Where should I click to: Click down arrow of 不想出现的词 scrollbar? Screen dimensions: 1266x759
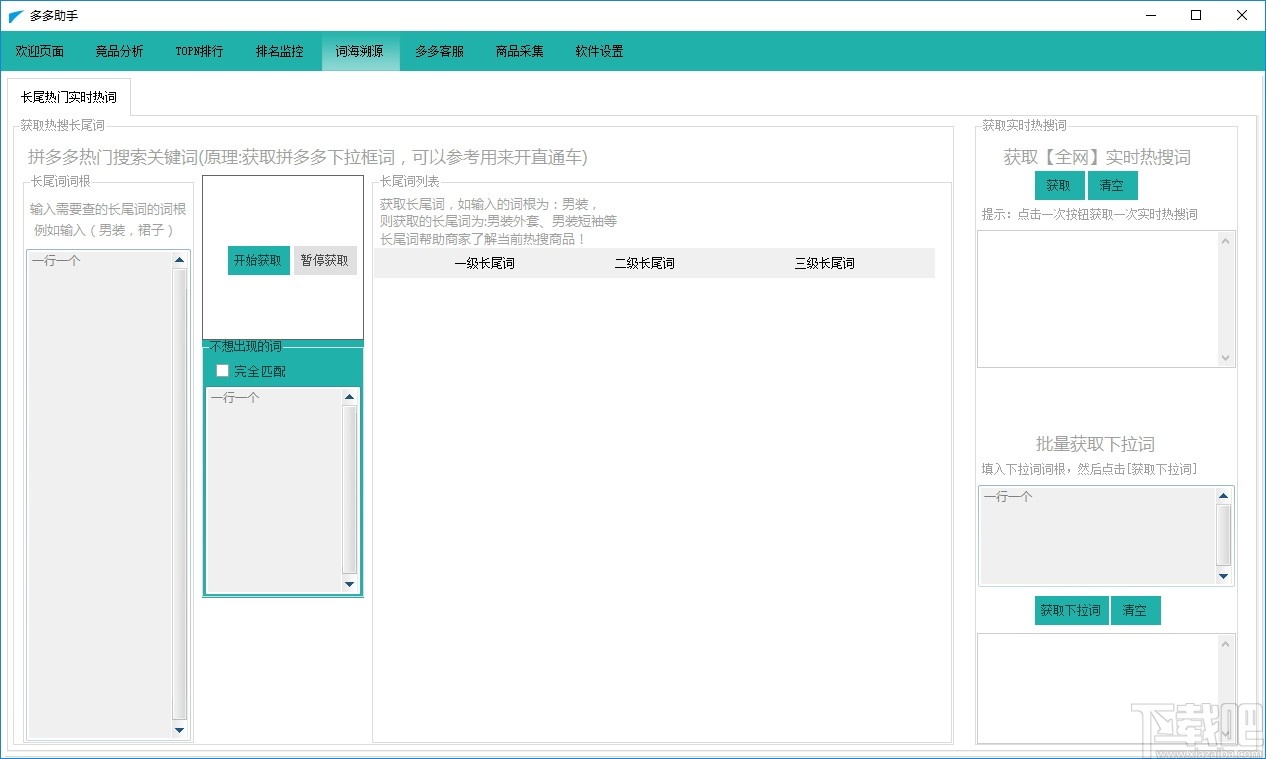coord(349,584)
